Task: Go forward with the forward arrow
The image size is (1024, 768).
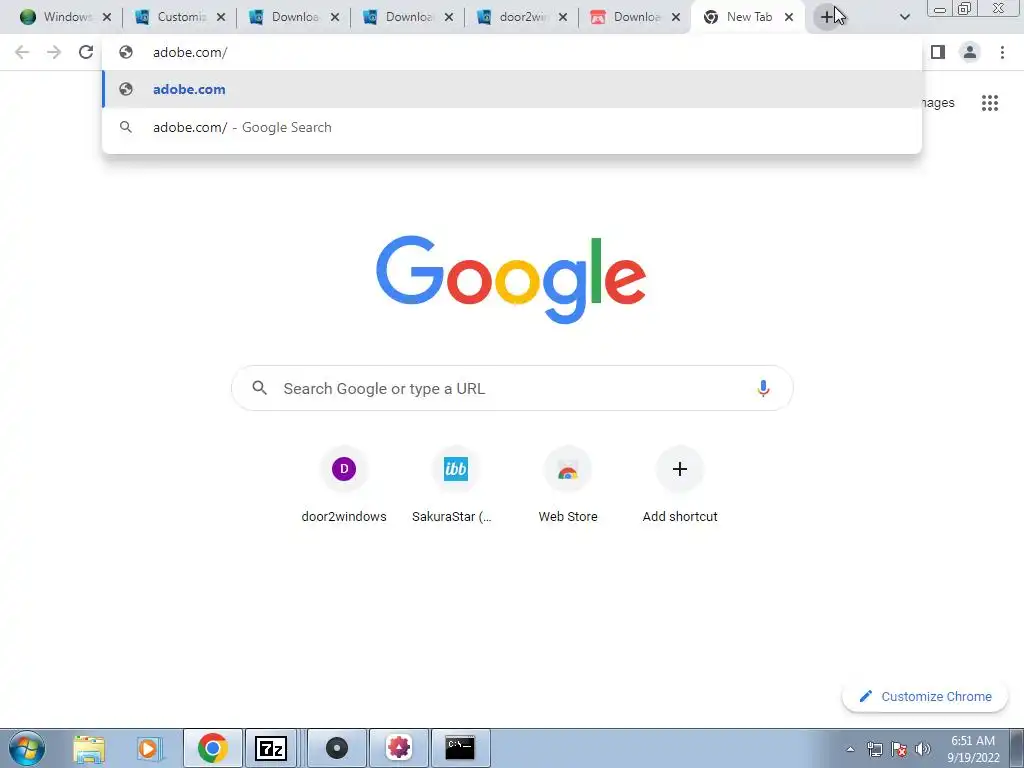Action: point(54,52)
